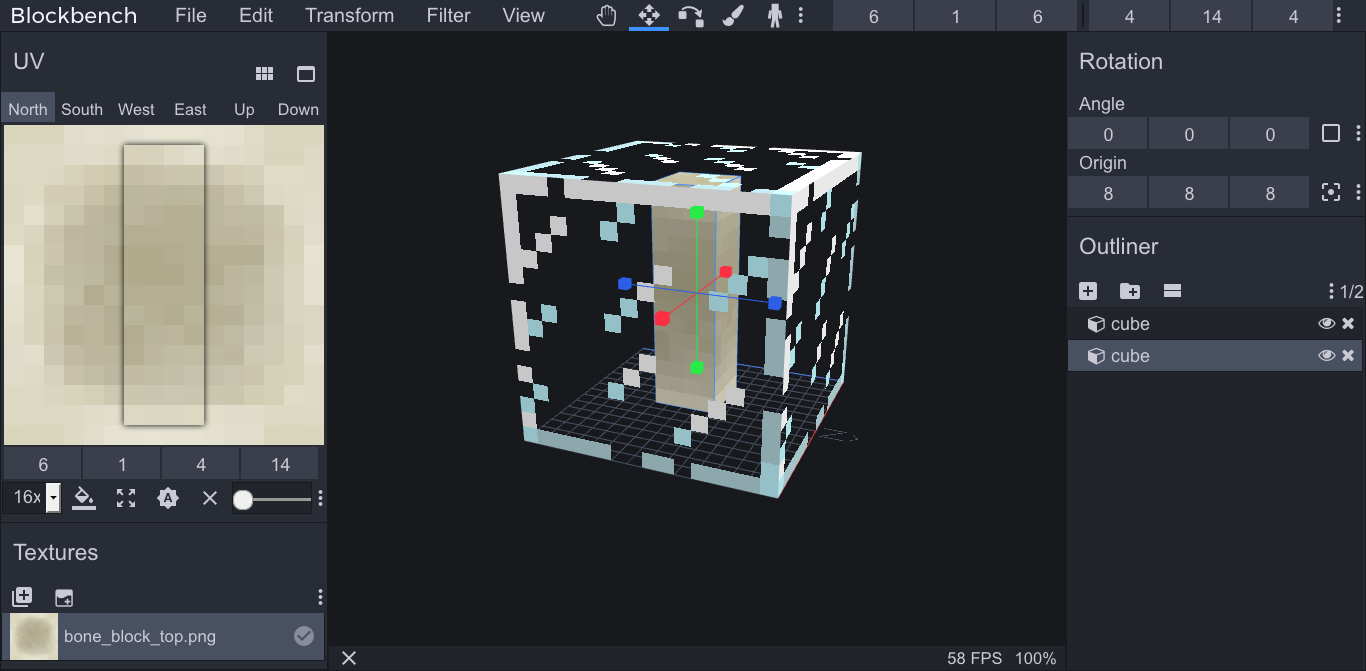1366x671 pixels.
Task: Activate the Paint Brush tool
Action: 733,15
